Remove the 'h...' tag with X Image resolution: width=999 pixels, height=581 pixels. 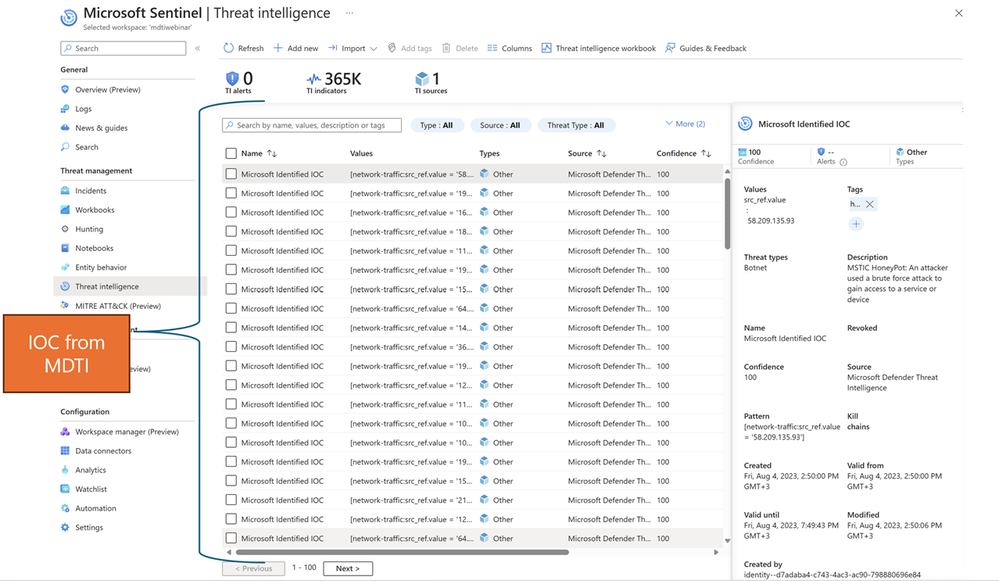870,204
